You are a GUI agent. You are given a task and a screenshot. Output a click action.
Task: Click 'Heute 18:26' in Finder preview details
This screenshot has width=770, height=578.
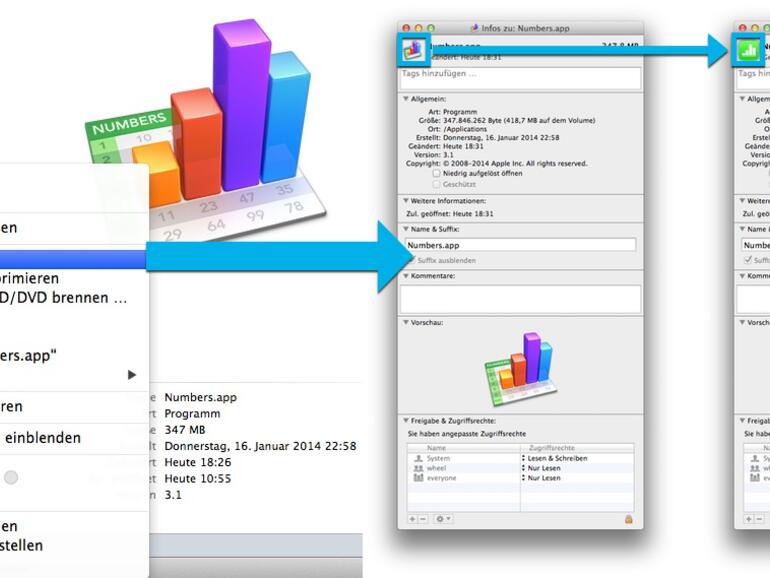click(197, 462)
